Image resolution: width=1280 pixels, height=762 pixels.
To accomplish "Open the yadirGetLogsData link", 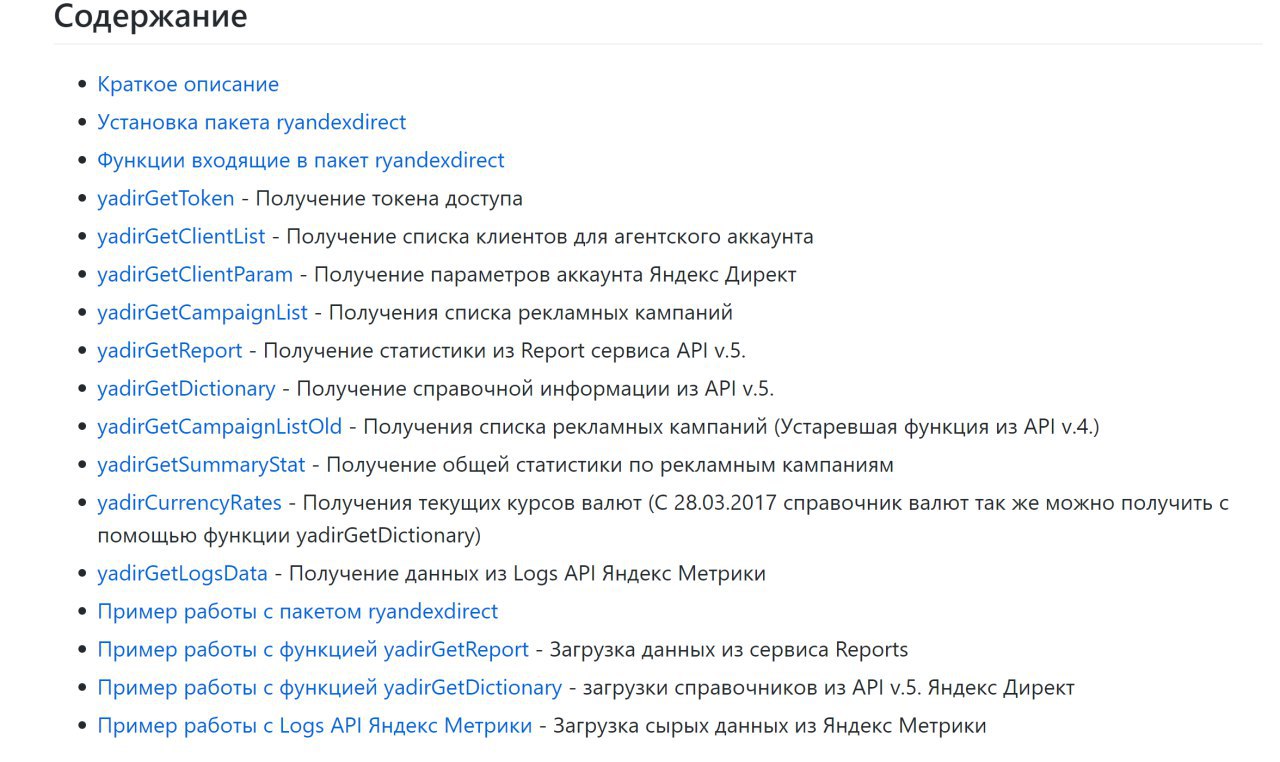I will point(182,573).
